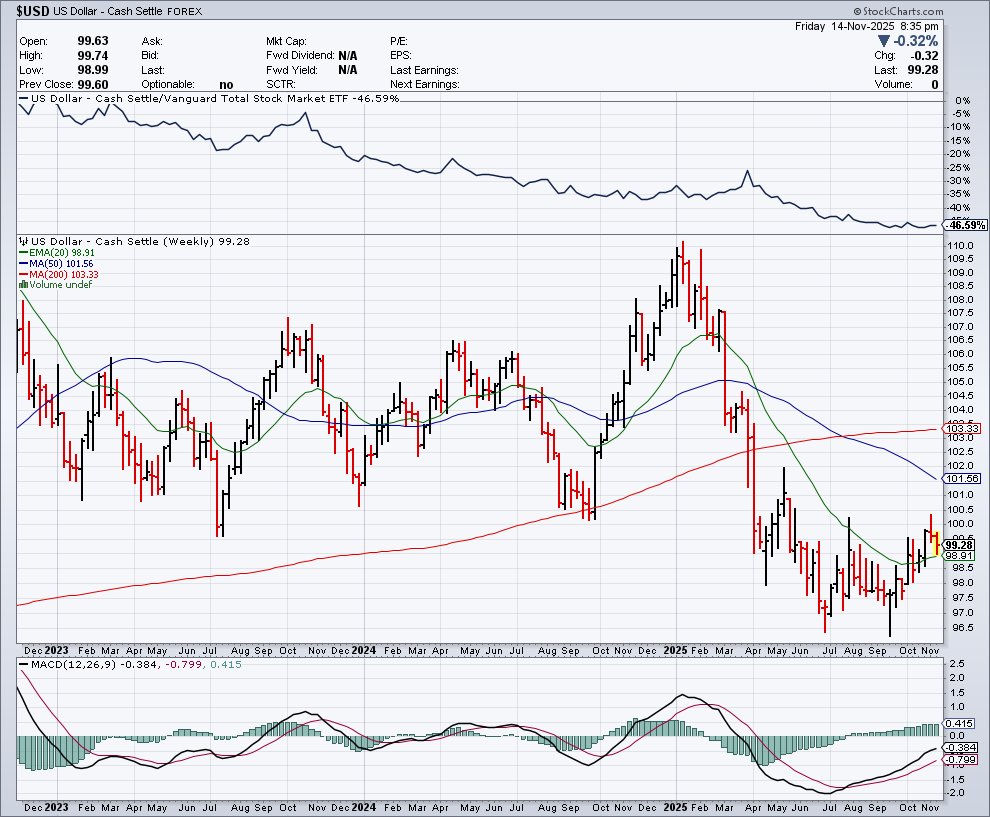This screenshot has height=817, width=990.
Task: Click the relative-strength legend line marker in top panel
Action: pos(22,98)
